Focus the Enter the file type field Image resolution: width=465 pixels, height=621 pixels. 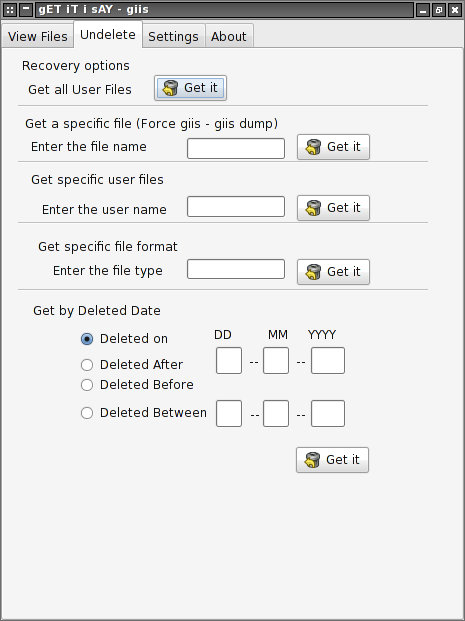tap(236, 269)
